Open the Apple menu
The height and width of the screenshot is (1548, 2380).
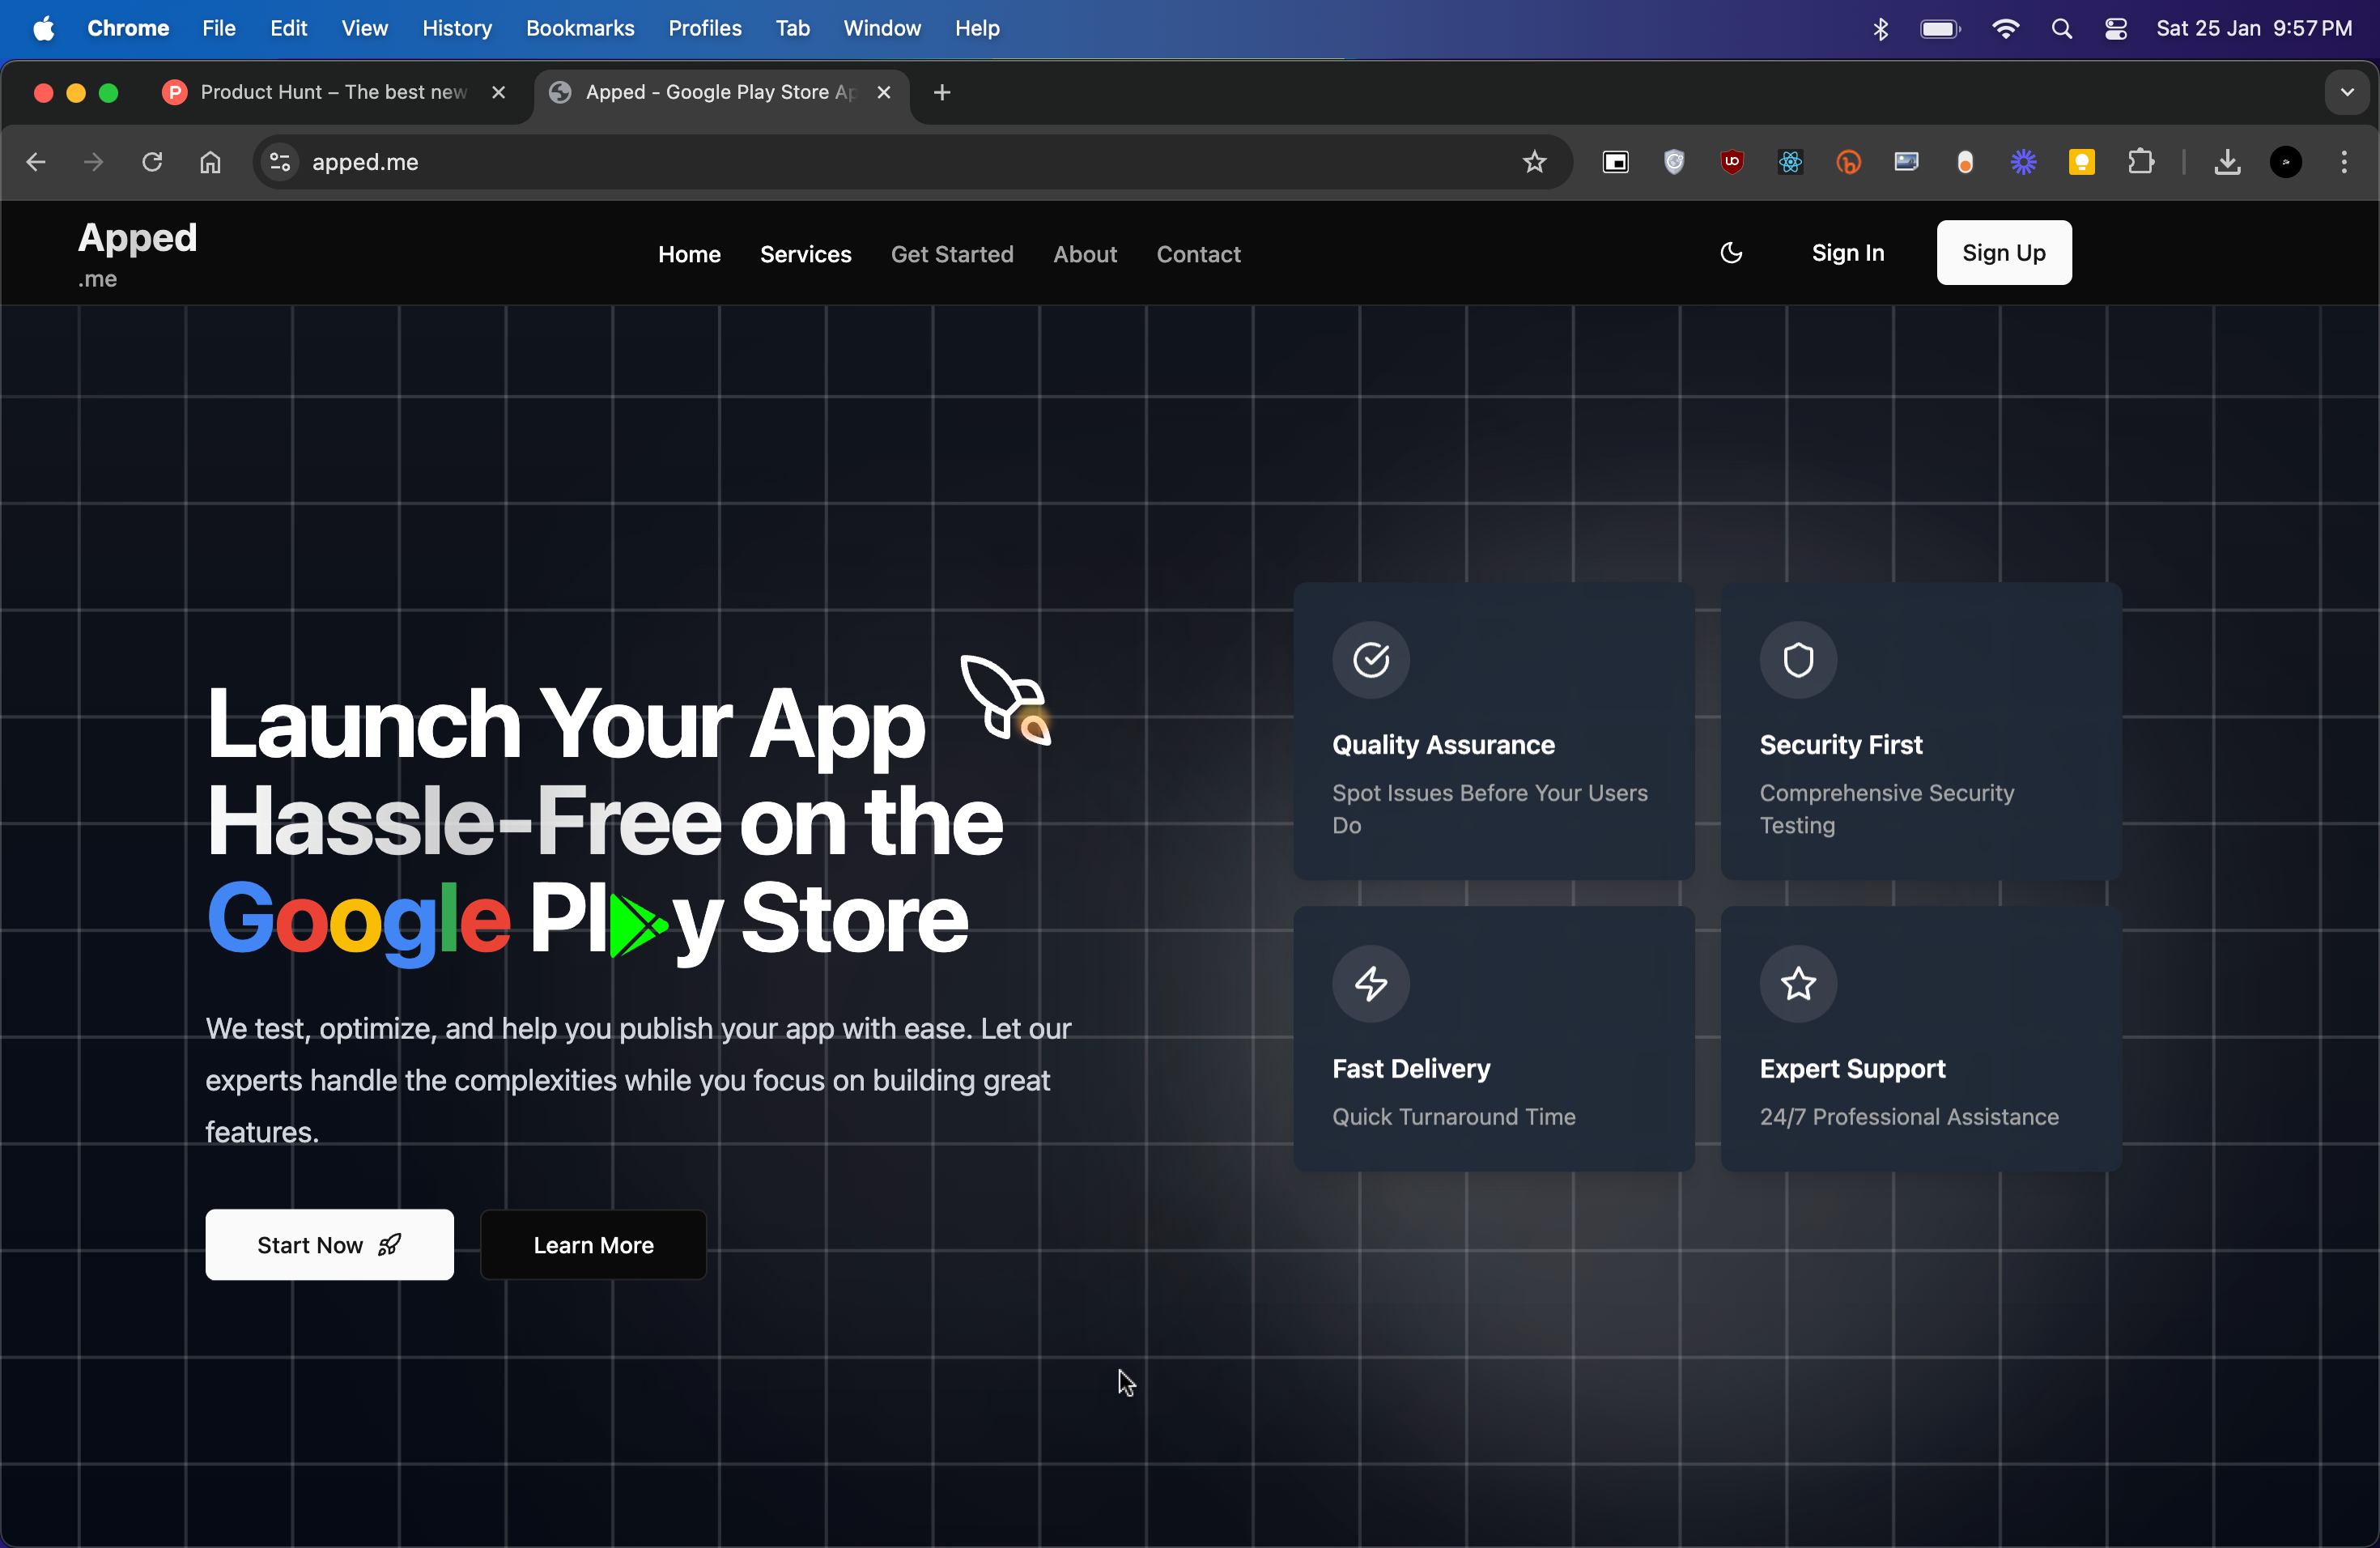click(43, 28)
